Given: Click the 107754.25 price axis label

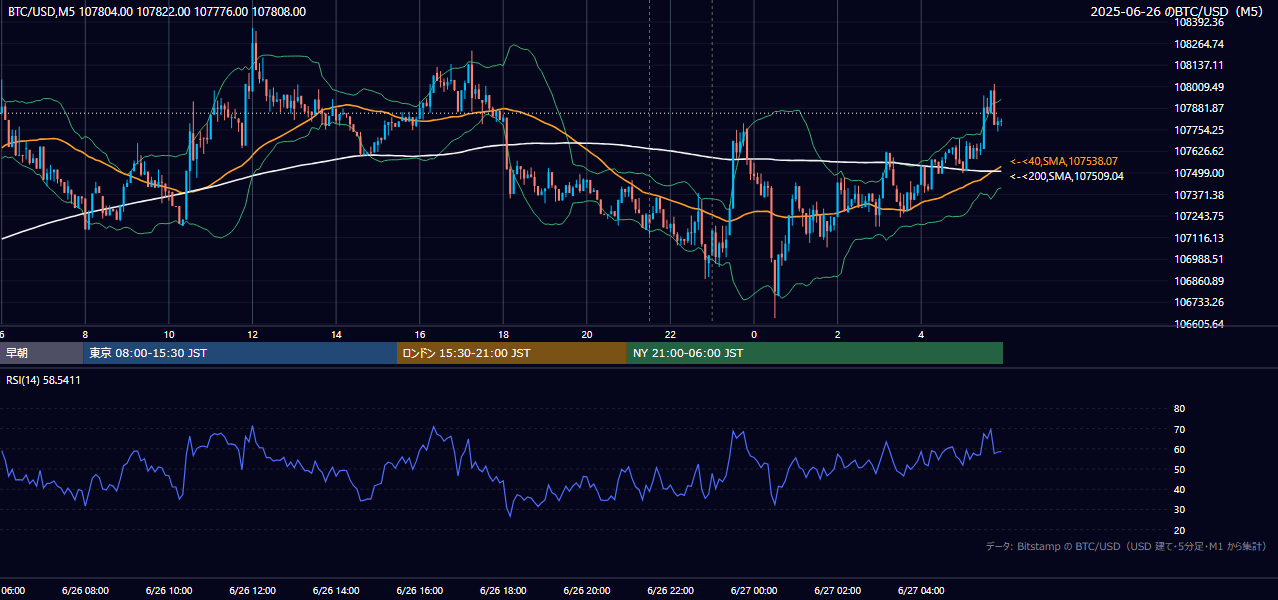Looking at the screenshot, I should (1199, 130).
